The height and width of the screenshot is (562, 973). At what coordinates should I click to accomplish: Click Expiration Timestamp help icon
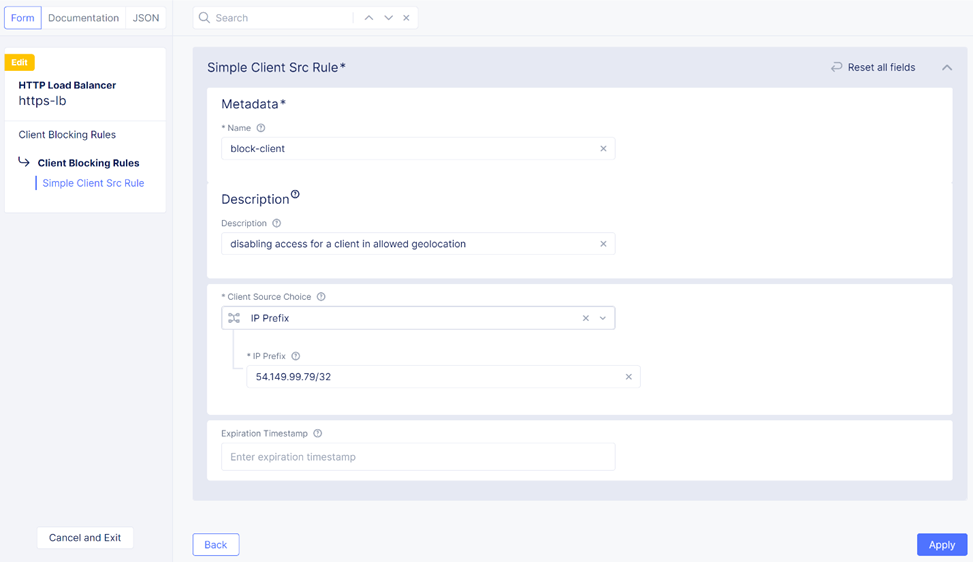(x=318, y=434)
